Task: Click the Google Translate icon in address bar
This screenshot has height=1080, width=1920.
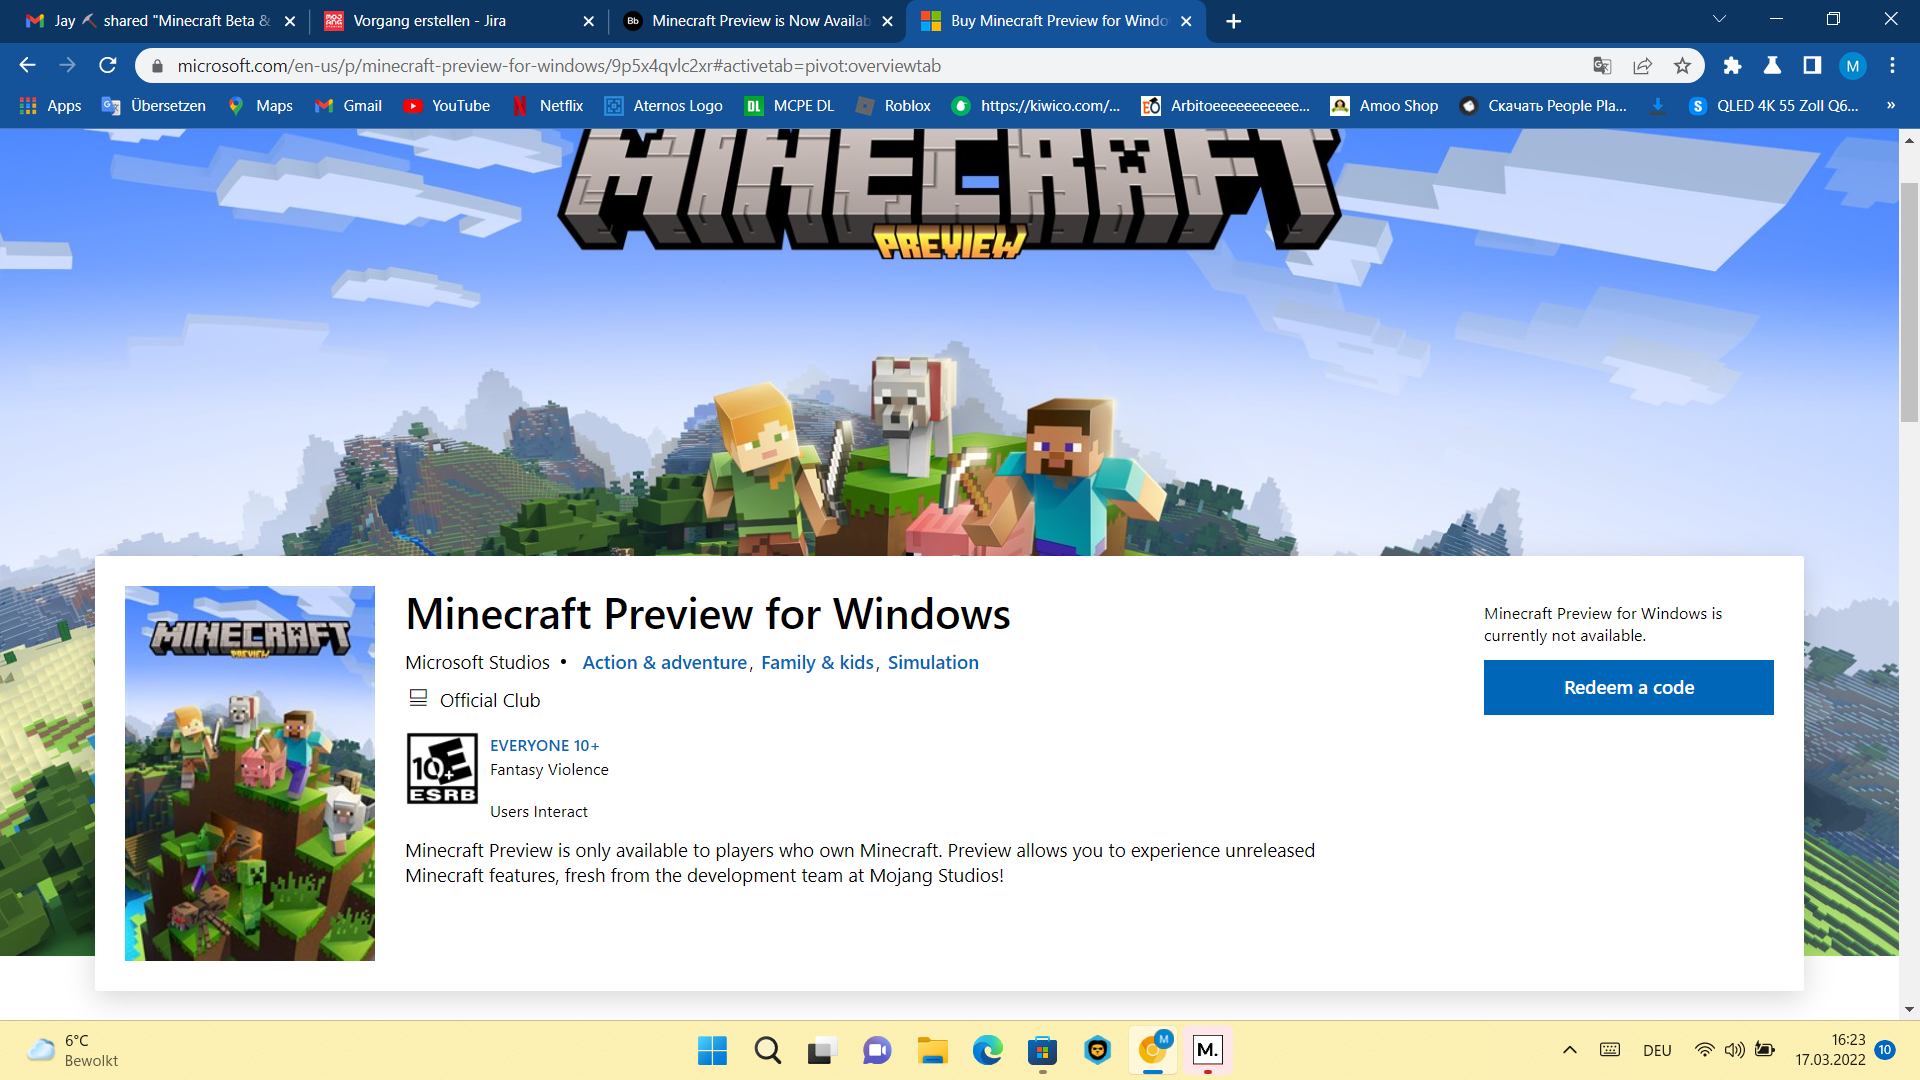Action: point(1602,66)
